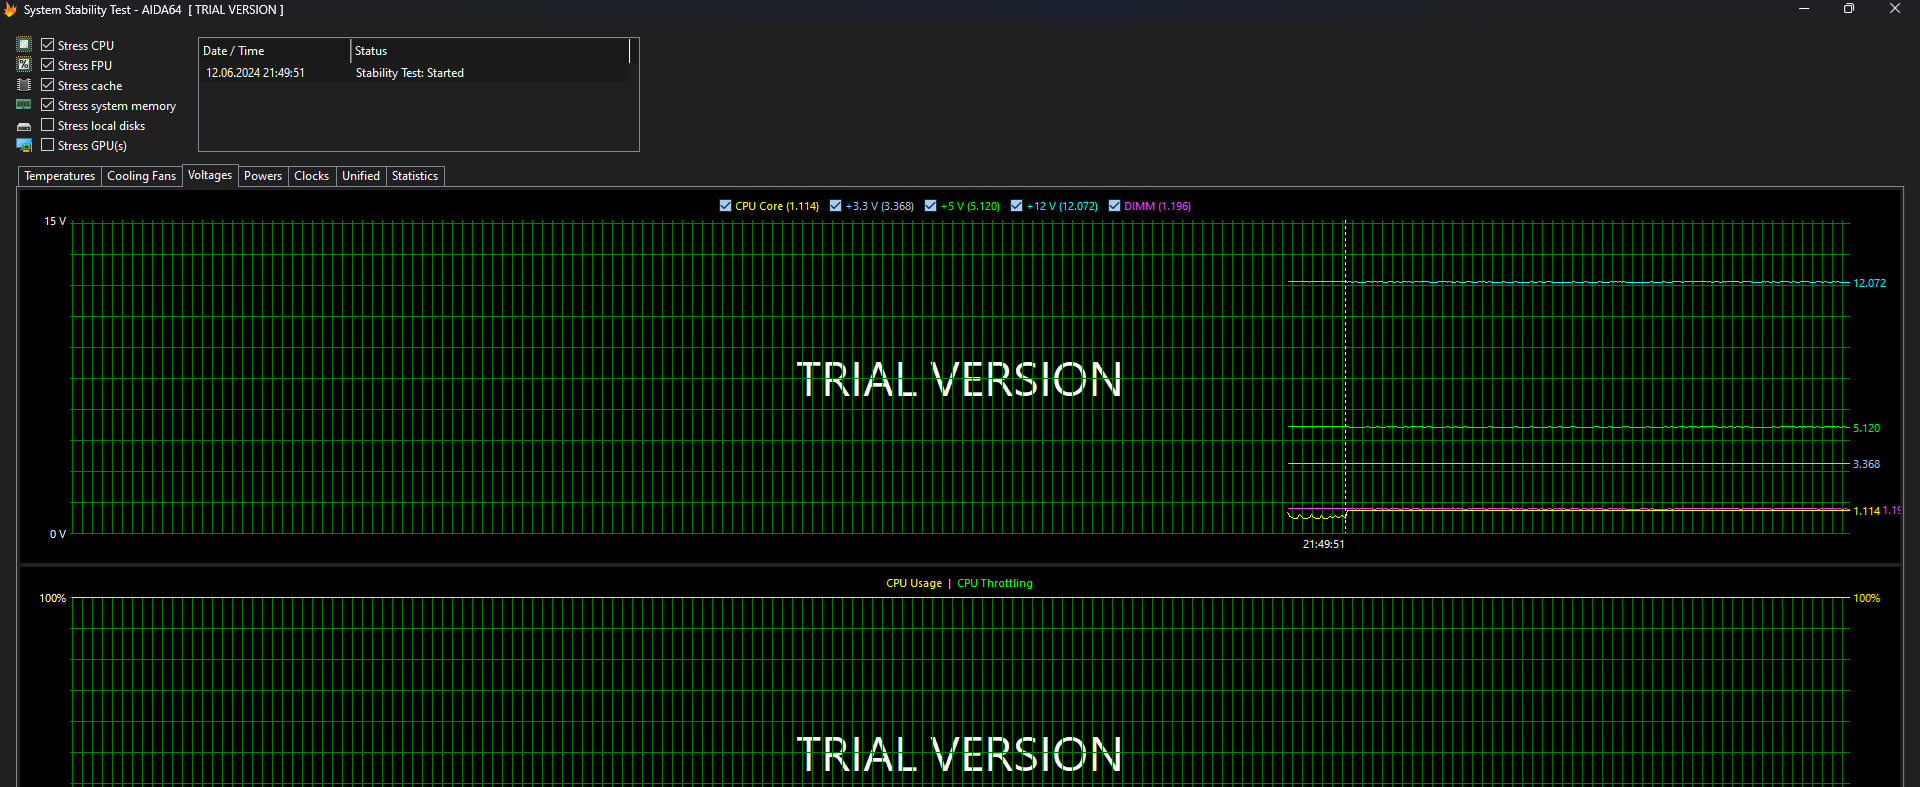The image size is (1920, 787).
Task: Select the Stability Test: Started log entry
Action: [x=409, y=73]
